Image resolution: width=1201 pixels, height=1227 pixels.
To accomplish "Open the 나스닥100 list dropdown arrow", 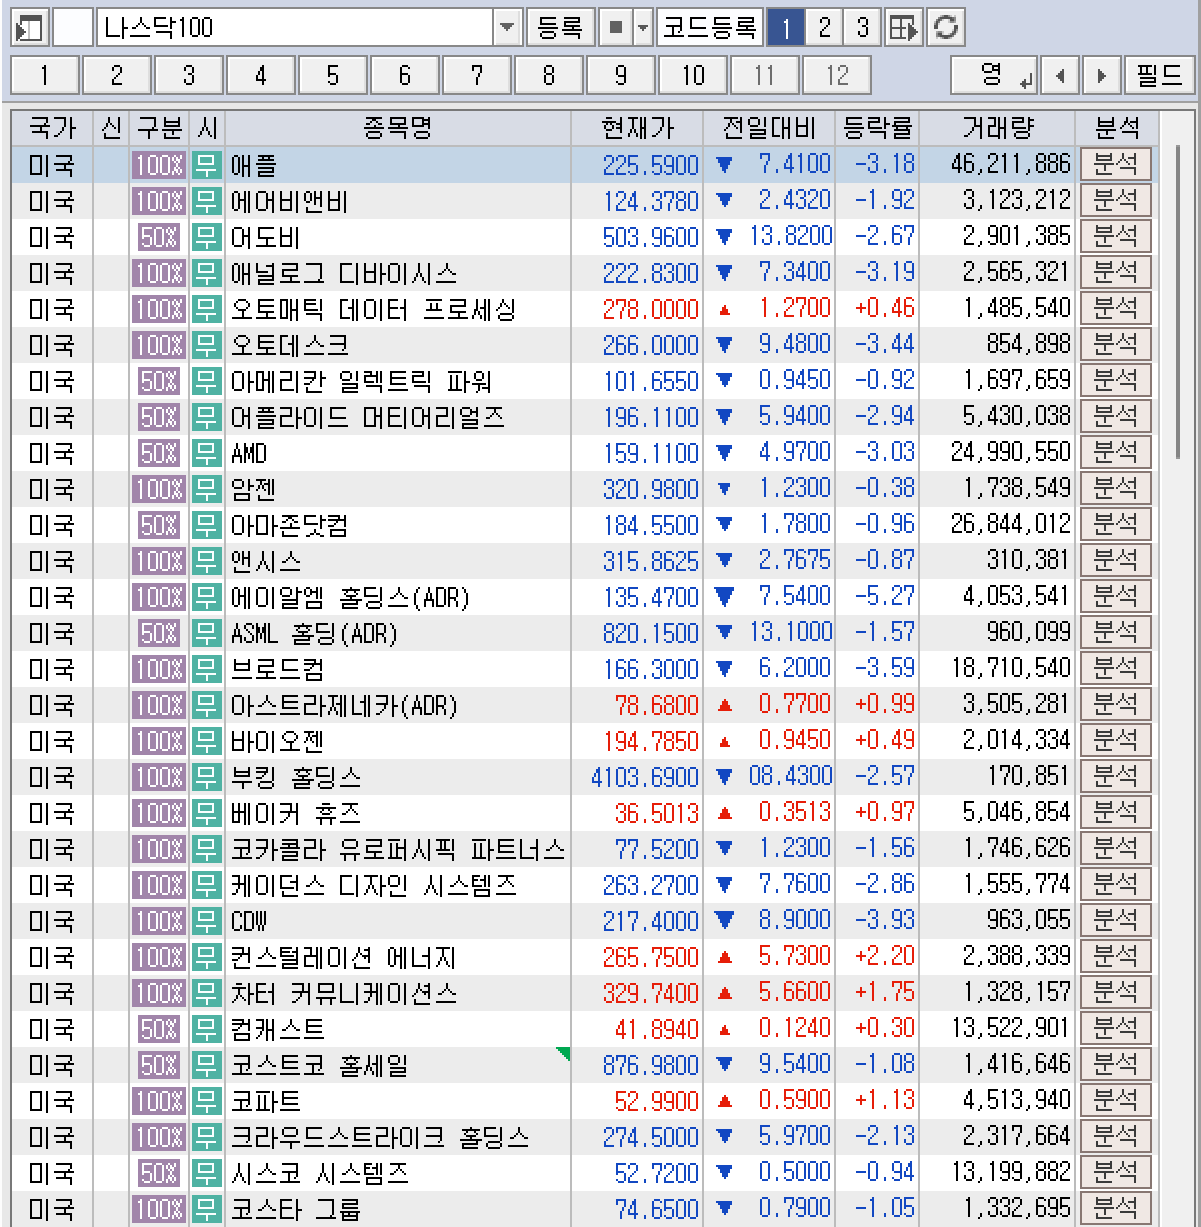I will pyautogui.click(x=508, y=28).
